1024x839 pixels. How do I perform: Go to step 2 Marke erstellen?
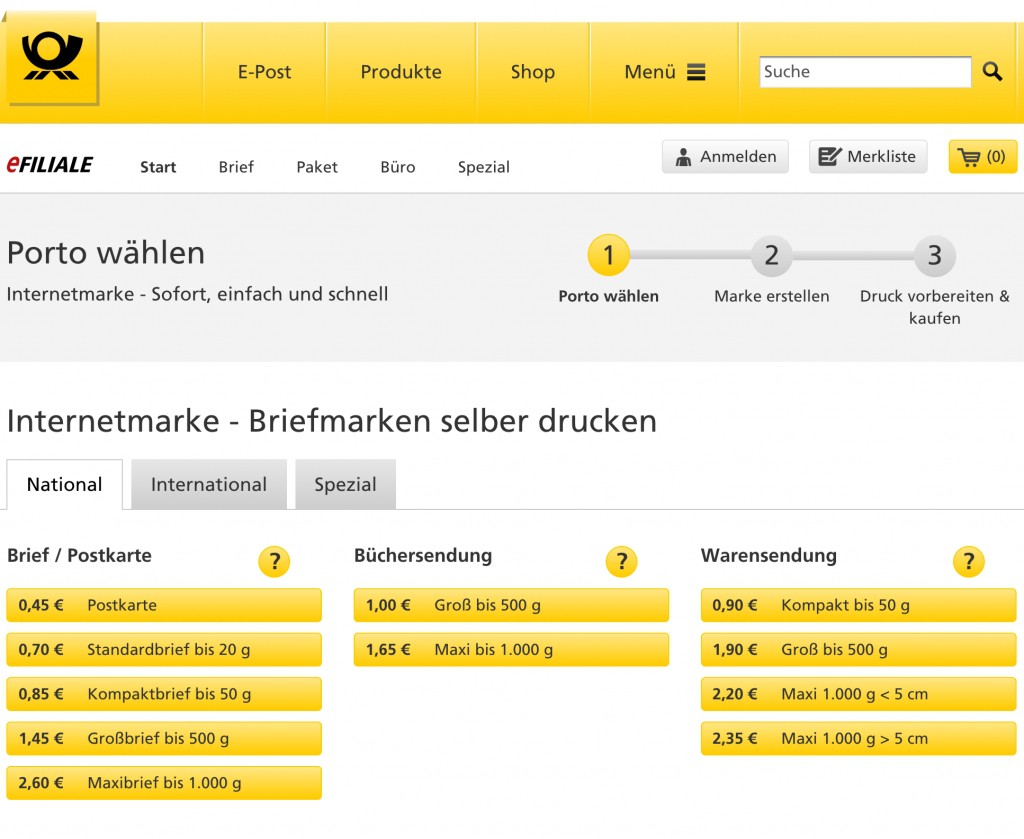(x=771, y=257)
